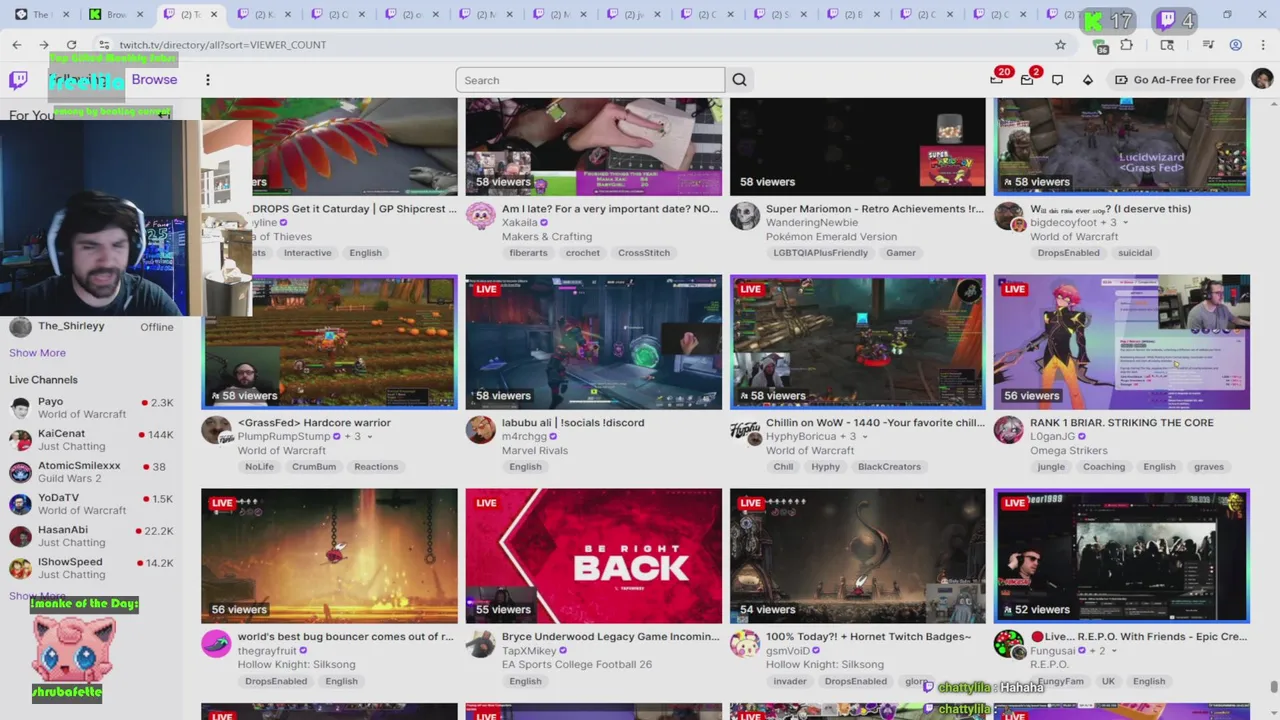Click the search magnifier button
The width and height of the screenshot is (1280, 720).
click(739, 80)
